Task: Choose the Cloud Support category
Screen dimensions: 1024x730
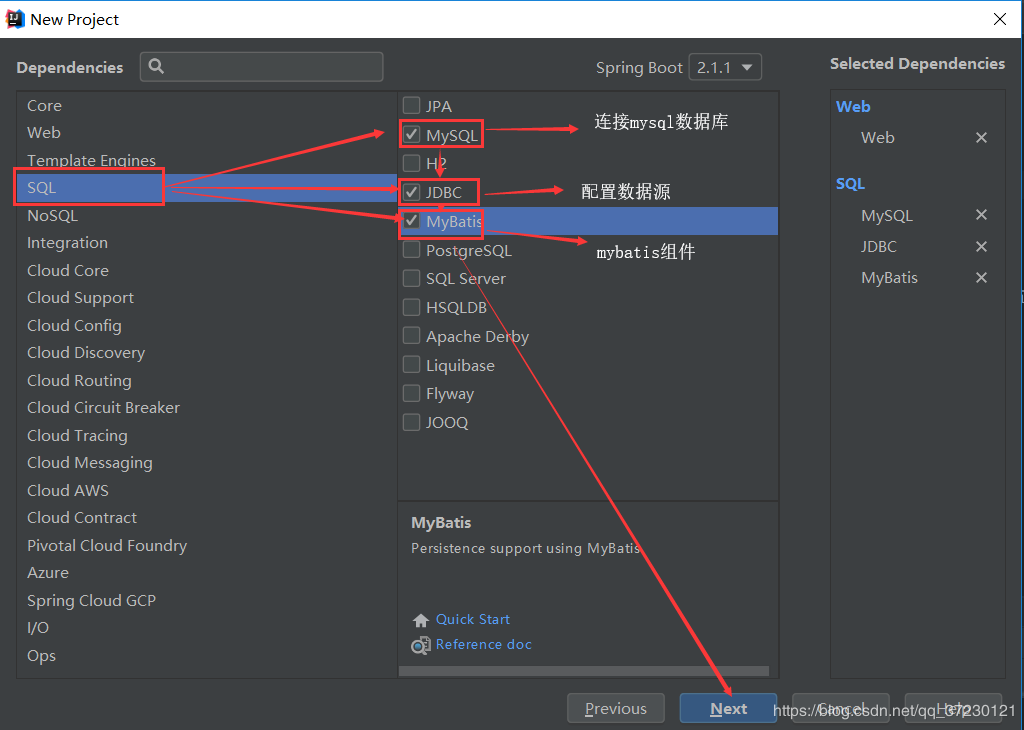Action: point(206,298)
